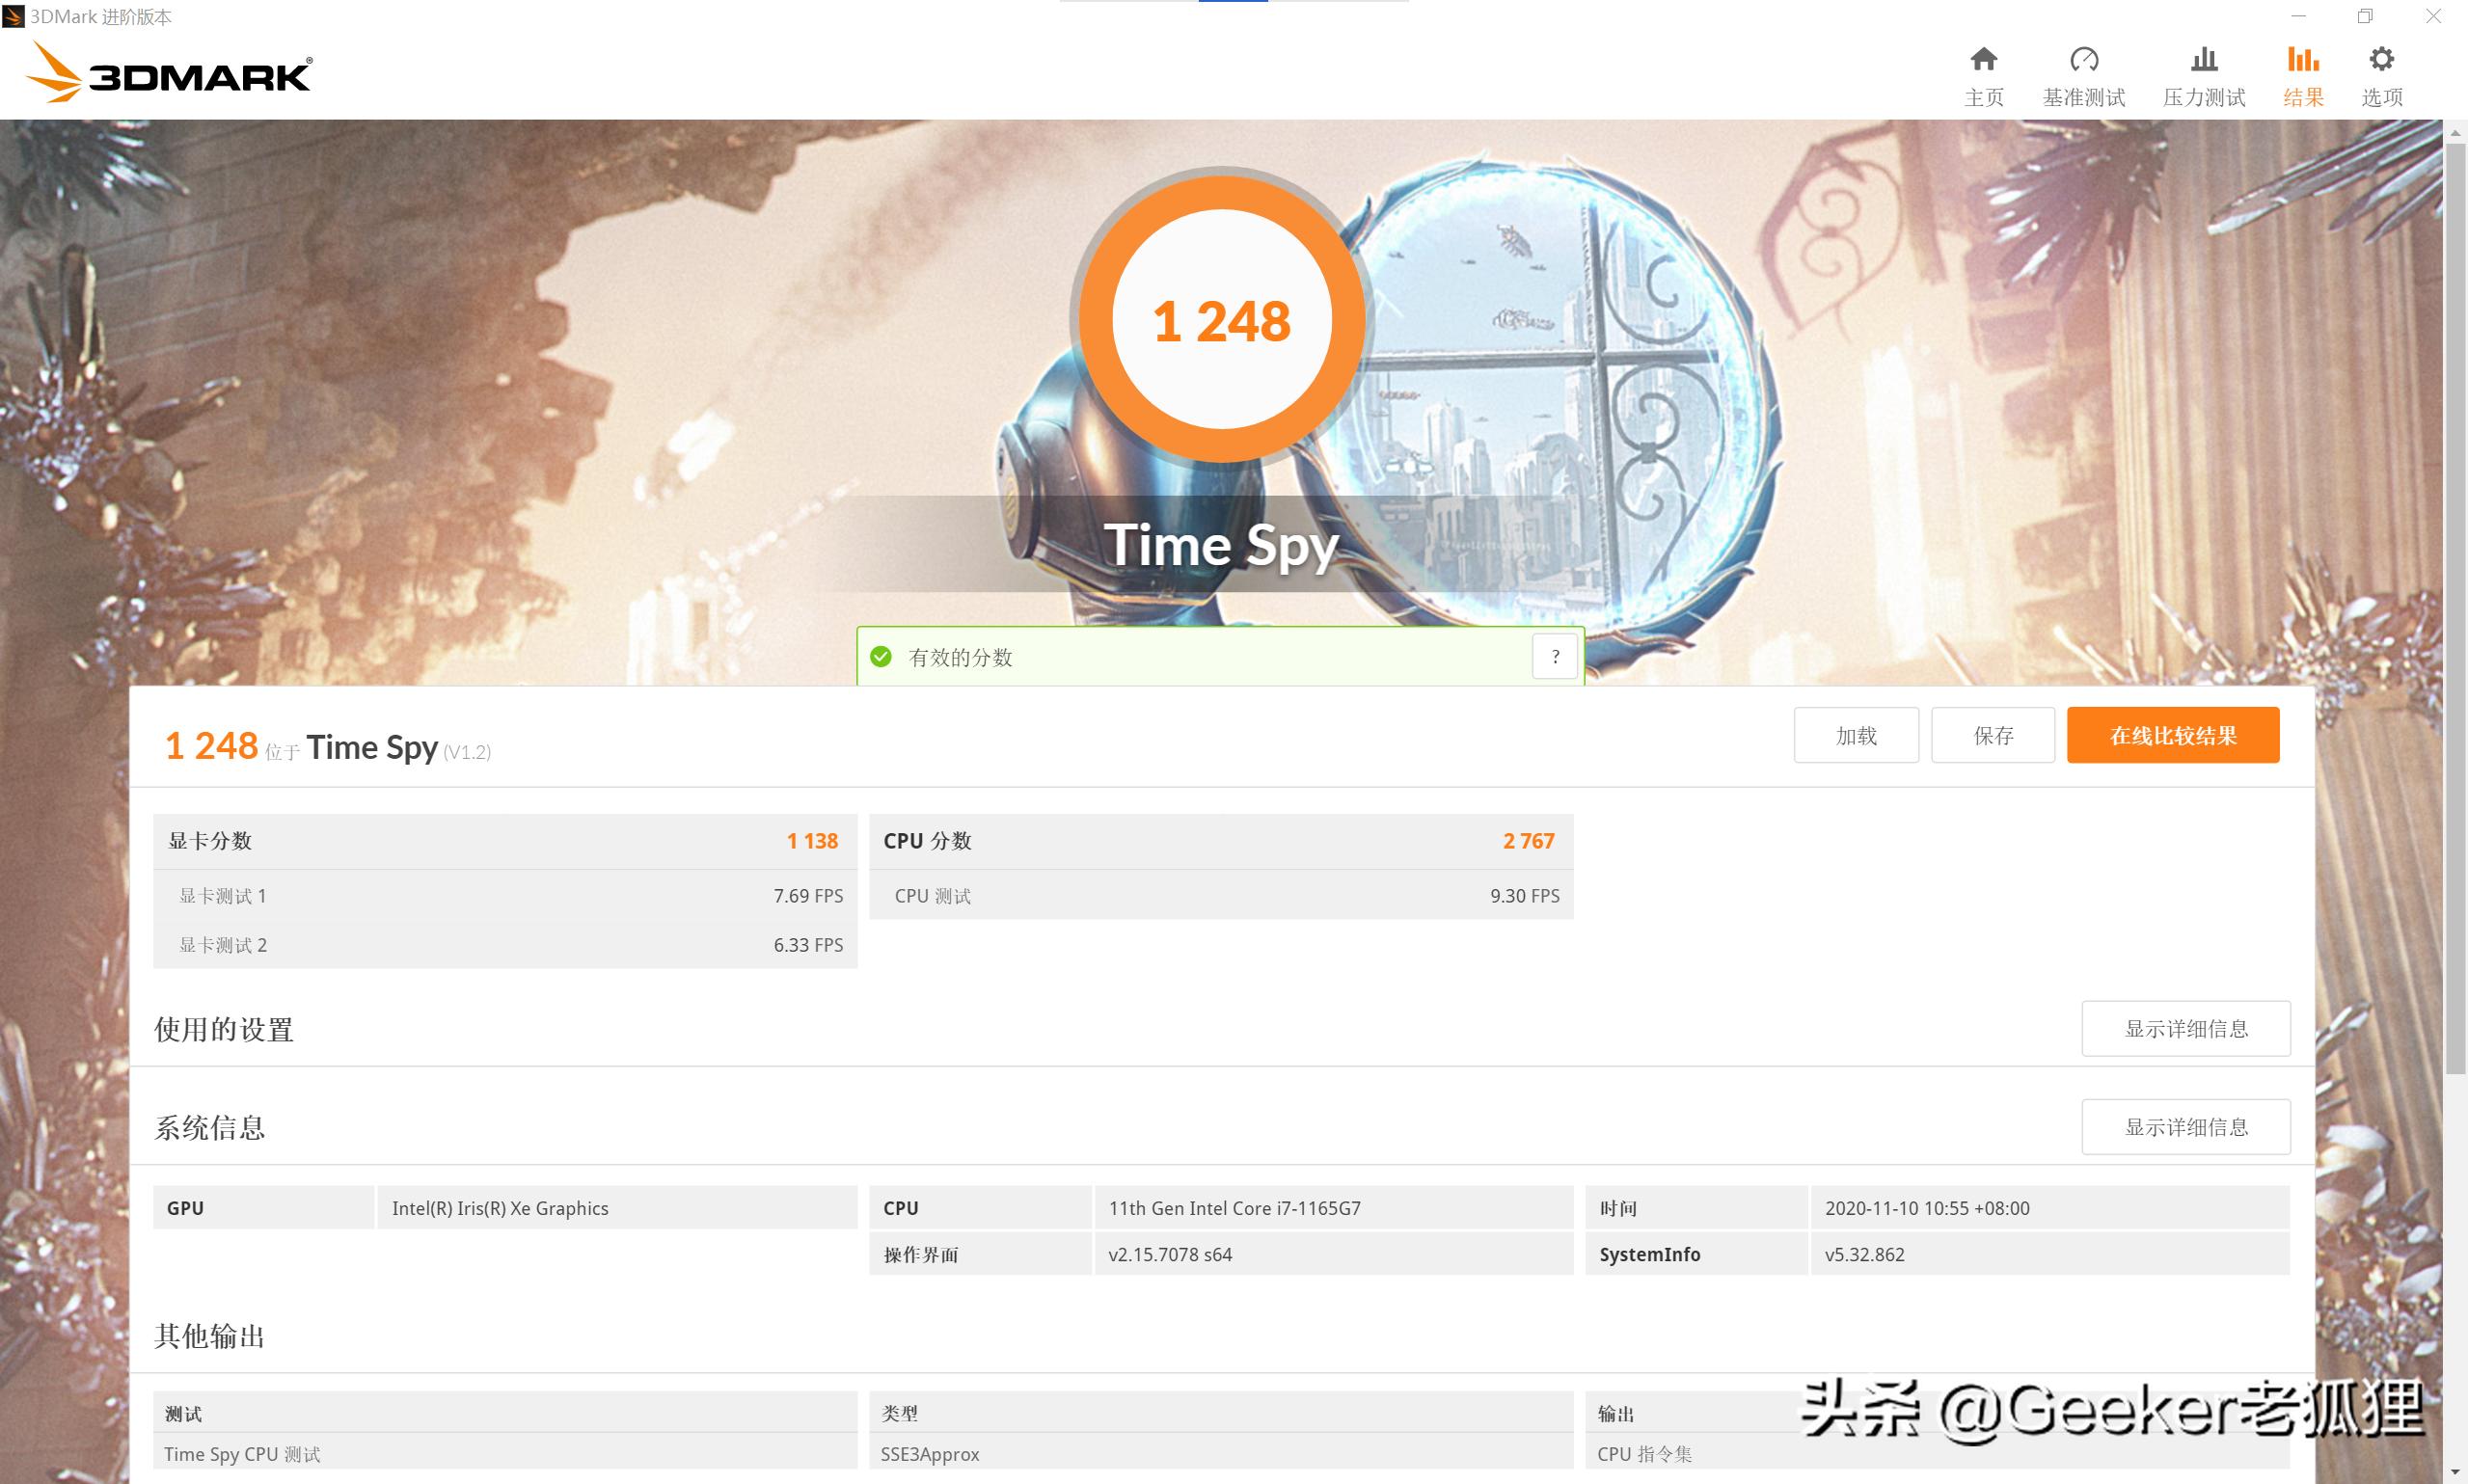Click the 显卡分数 score row
The height and width of the screenshot is (1484, 2468).
pos(504,841)
